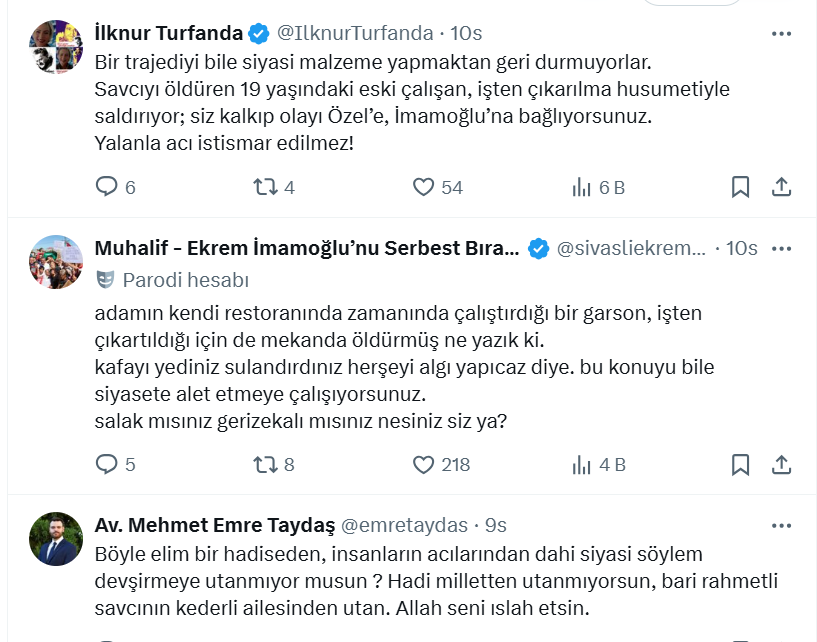The width and height of the screenshot is (817, 642).
Task: Click Av. Mehmet Emre Taydaş's profile picture
Action: coord(56,540)
